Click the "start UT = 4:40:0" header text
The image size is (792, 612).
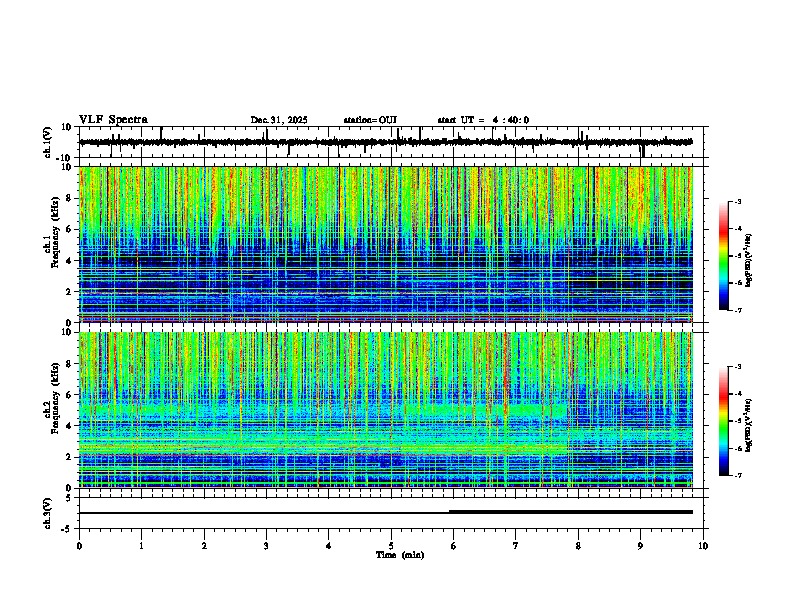(483, 120)
